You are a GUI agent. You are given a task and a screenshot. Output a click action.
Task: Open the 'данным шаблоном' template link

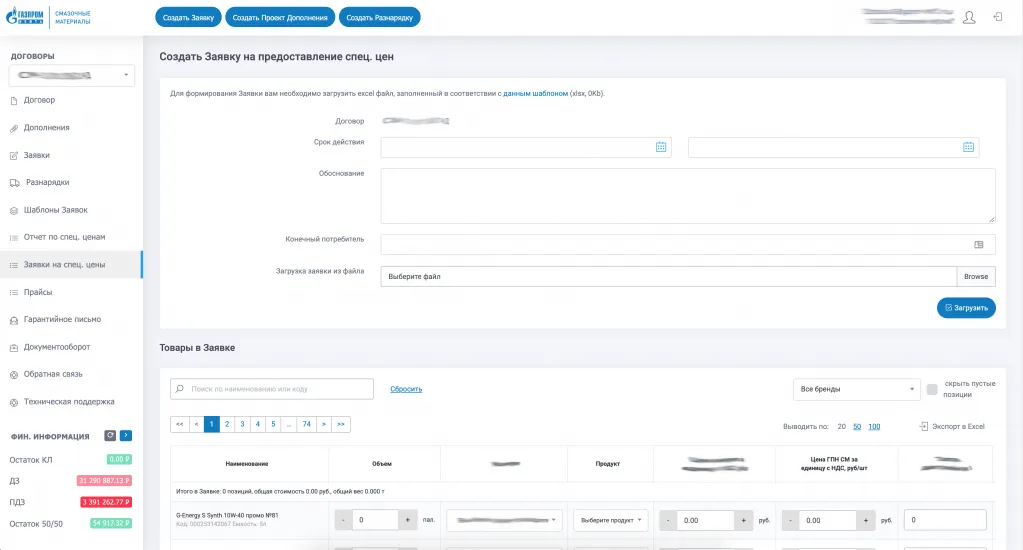pyautogui.click(x=535, y=93)
